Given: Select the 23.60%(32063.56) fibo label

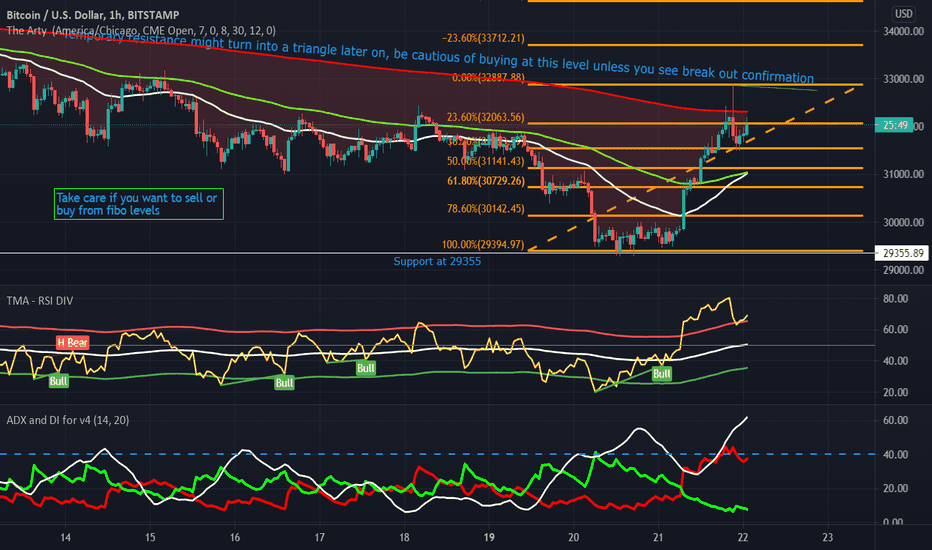Looking at the screenshot, I should (486, 117).
